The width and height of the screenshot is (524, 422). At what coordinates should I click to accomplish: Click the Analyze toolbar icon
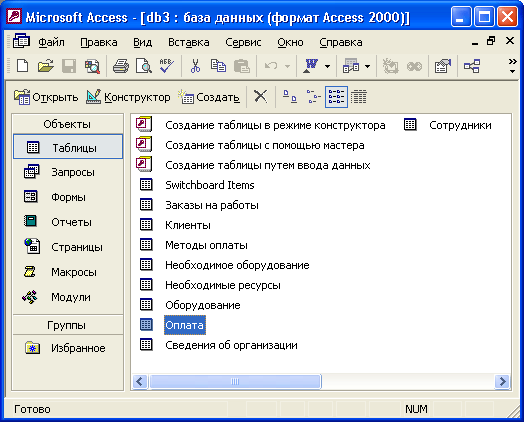tap(351, 66)
